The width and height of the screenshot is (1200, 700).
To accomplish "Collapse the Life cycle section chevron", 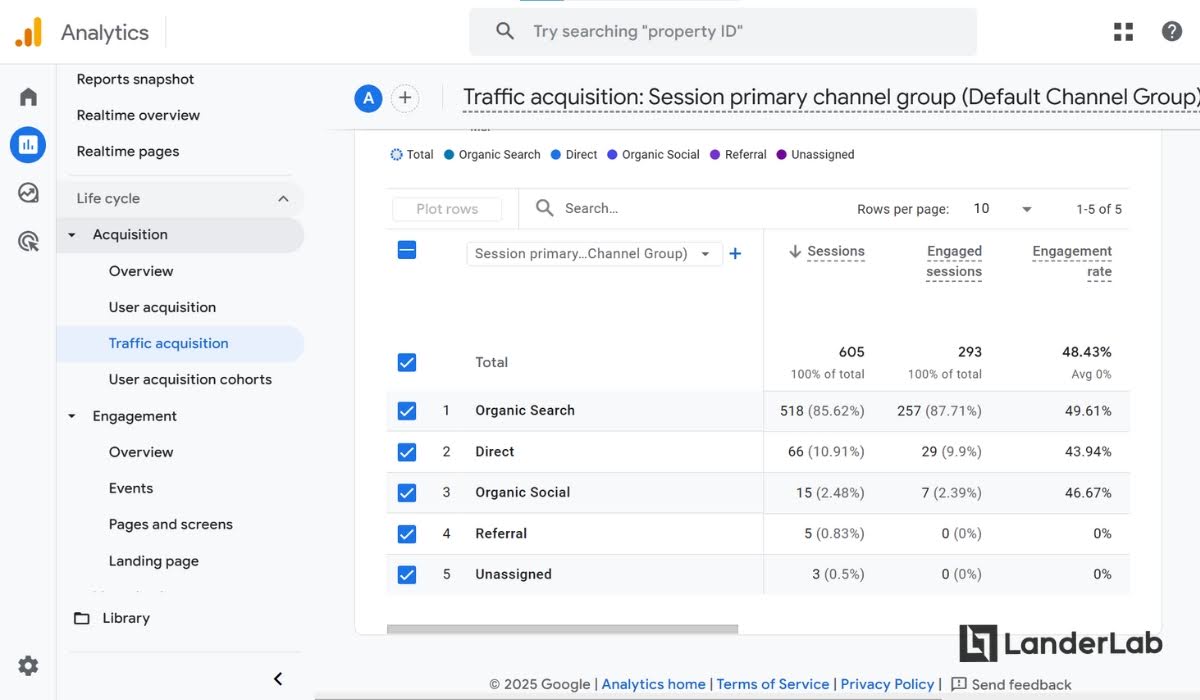I will tap(283, 199).
